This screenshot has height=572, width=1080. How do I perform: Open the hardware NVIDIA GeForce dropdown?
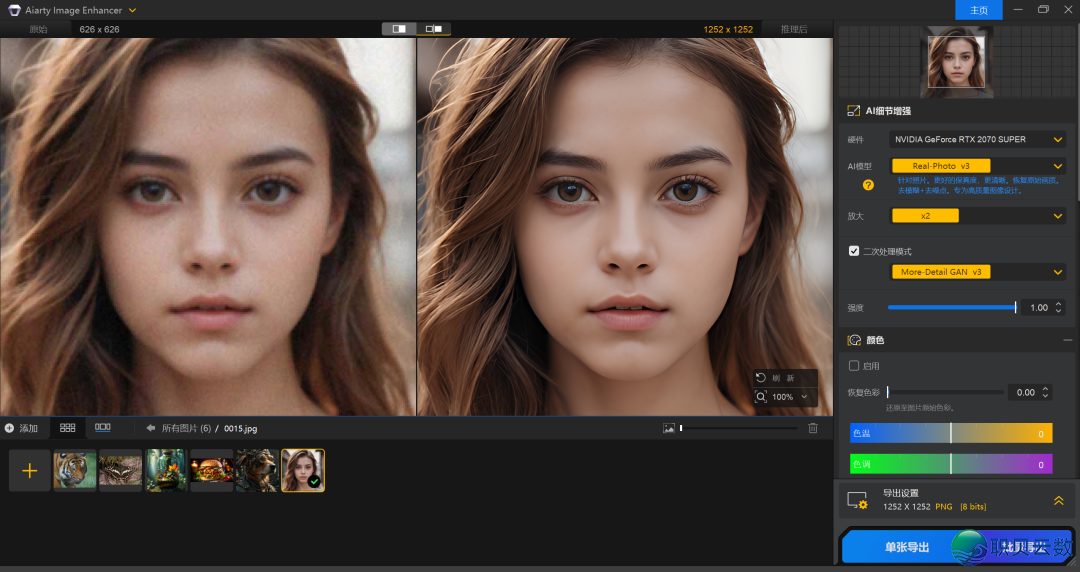point(977,139)
